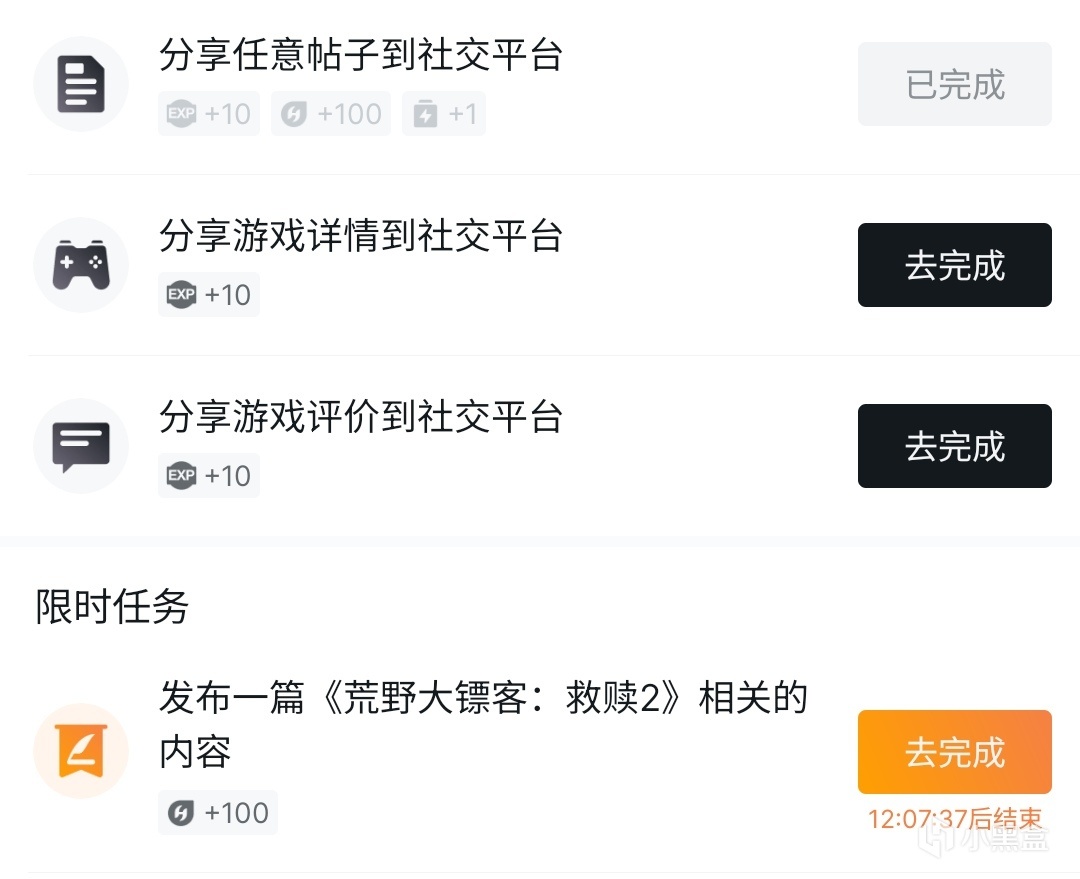Tap the orange 去完成 button
This screenshot has width=1080, height=879.
point(954,752)
